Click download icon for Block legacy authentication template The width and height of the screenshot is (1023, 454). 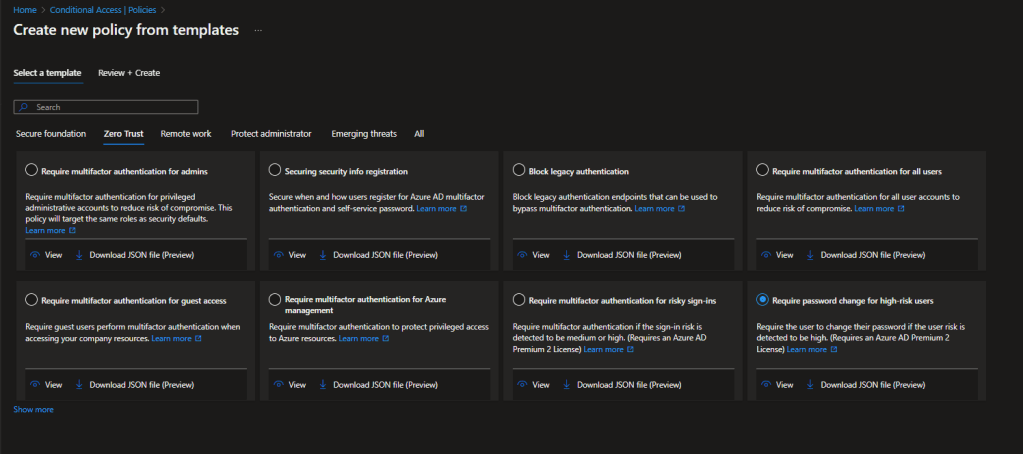coord(566,255)
